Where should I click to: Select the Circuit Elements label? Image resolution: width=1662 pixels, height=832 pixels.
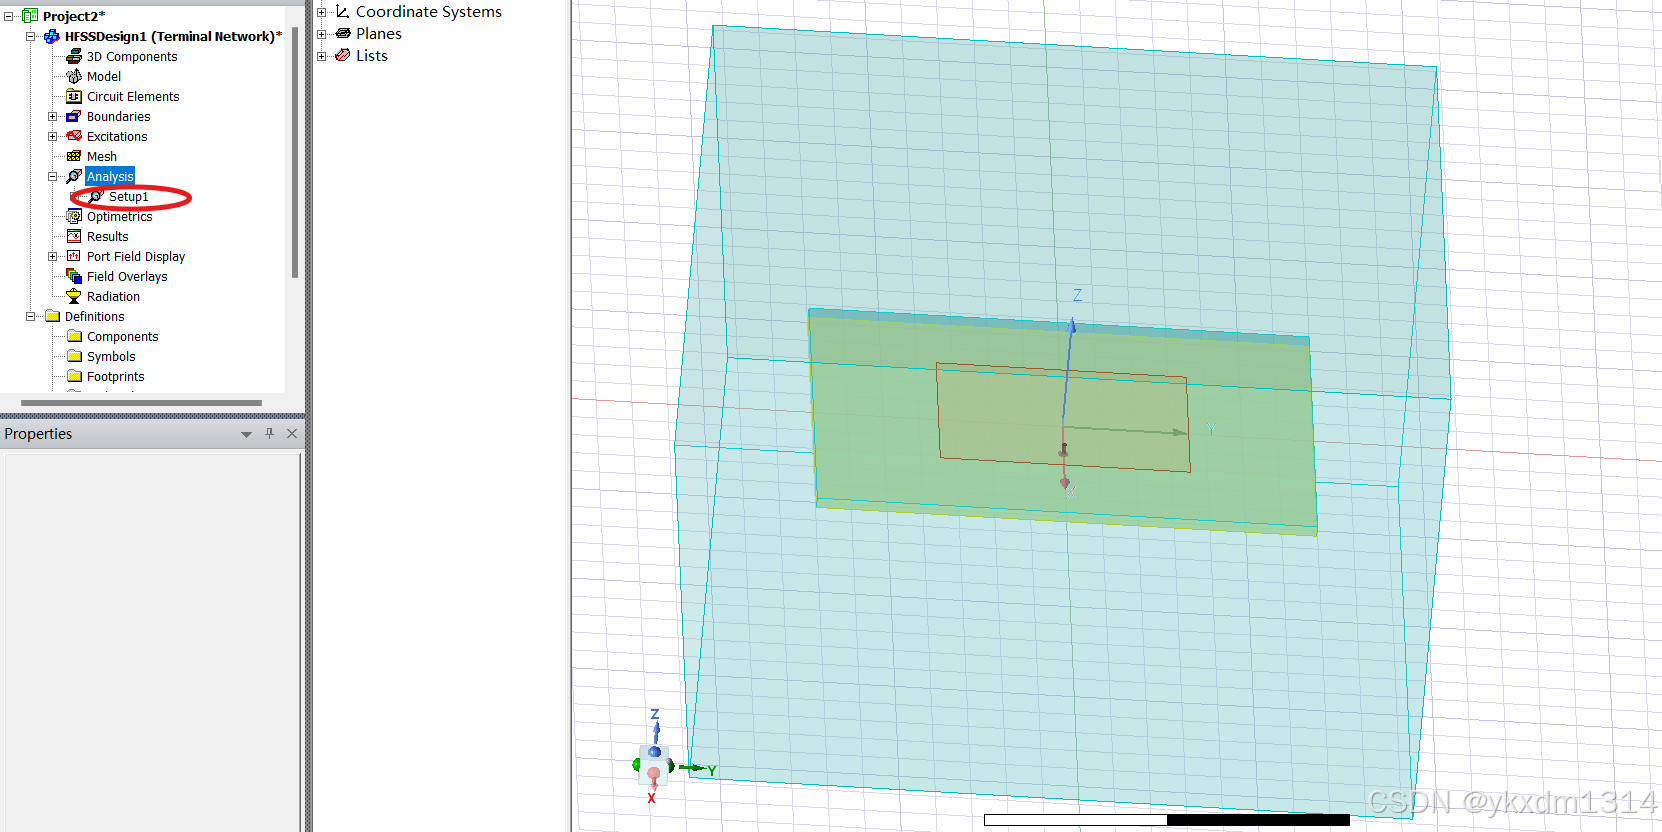pyautogui.click(x=133, y=96)
